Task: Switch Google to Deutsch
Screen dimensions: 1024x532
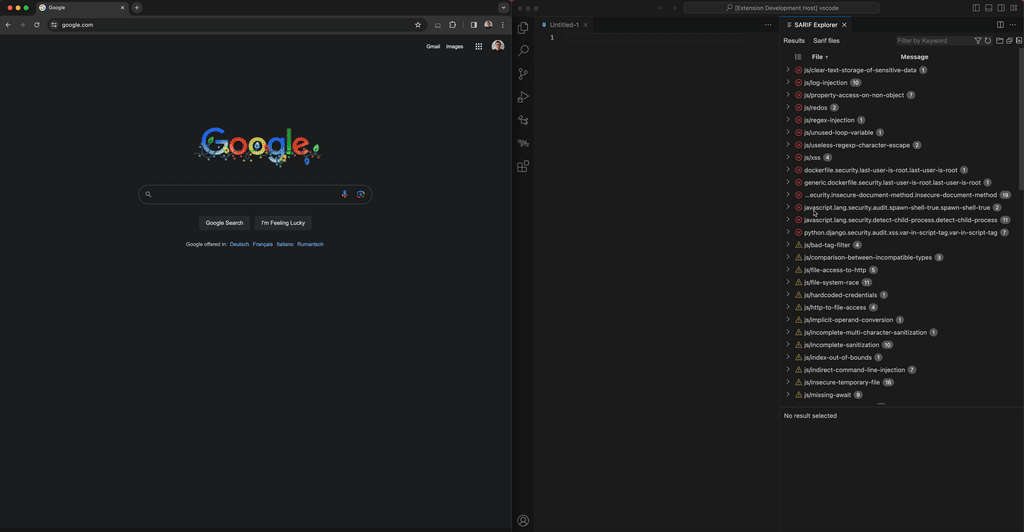Action: click(x=239, y=244)
